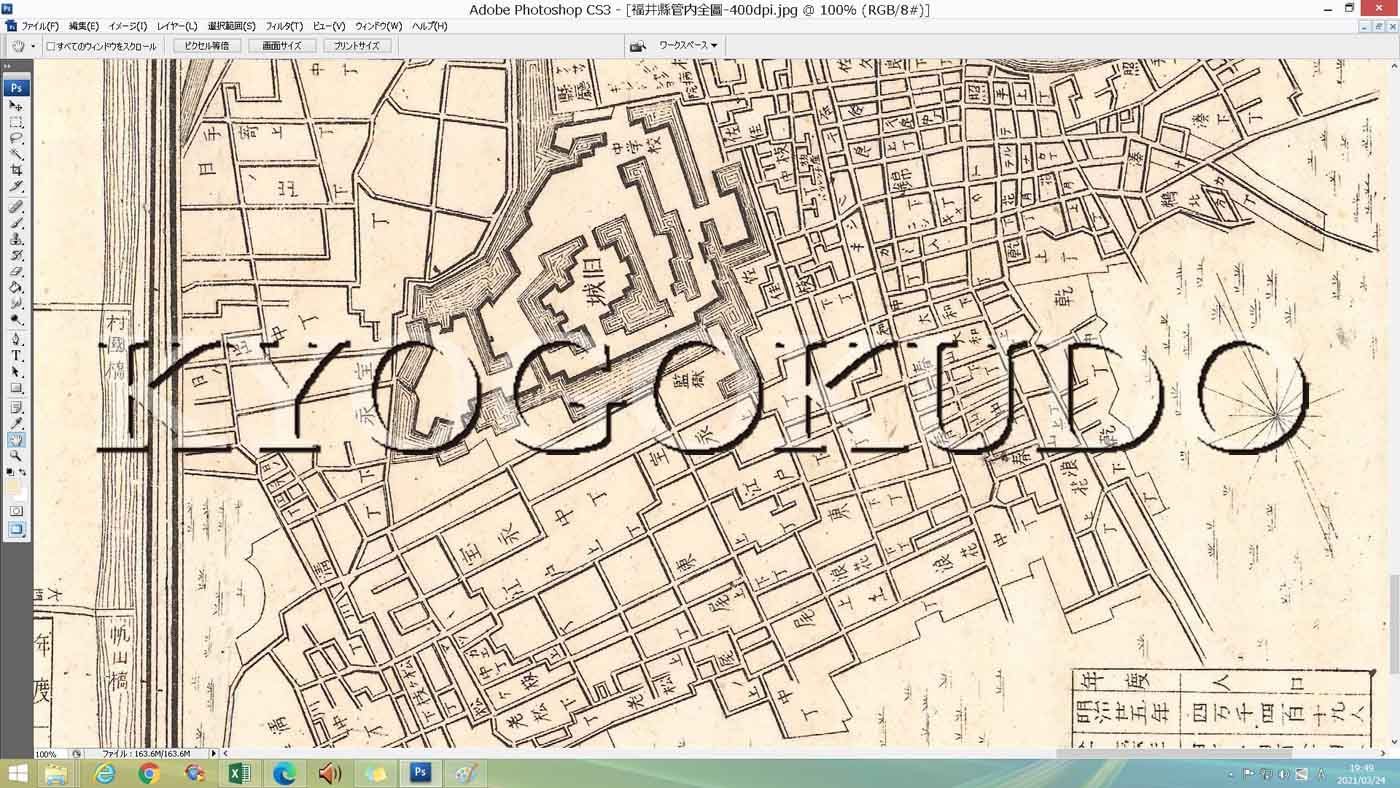Click the vertical scrollbar thumb

[x=1394, y=623]
